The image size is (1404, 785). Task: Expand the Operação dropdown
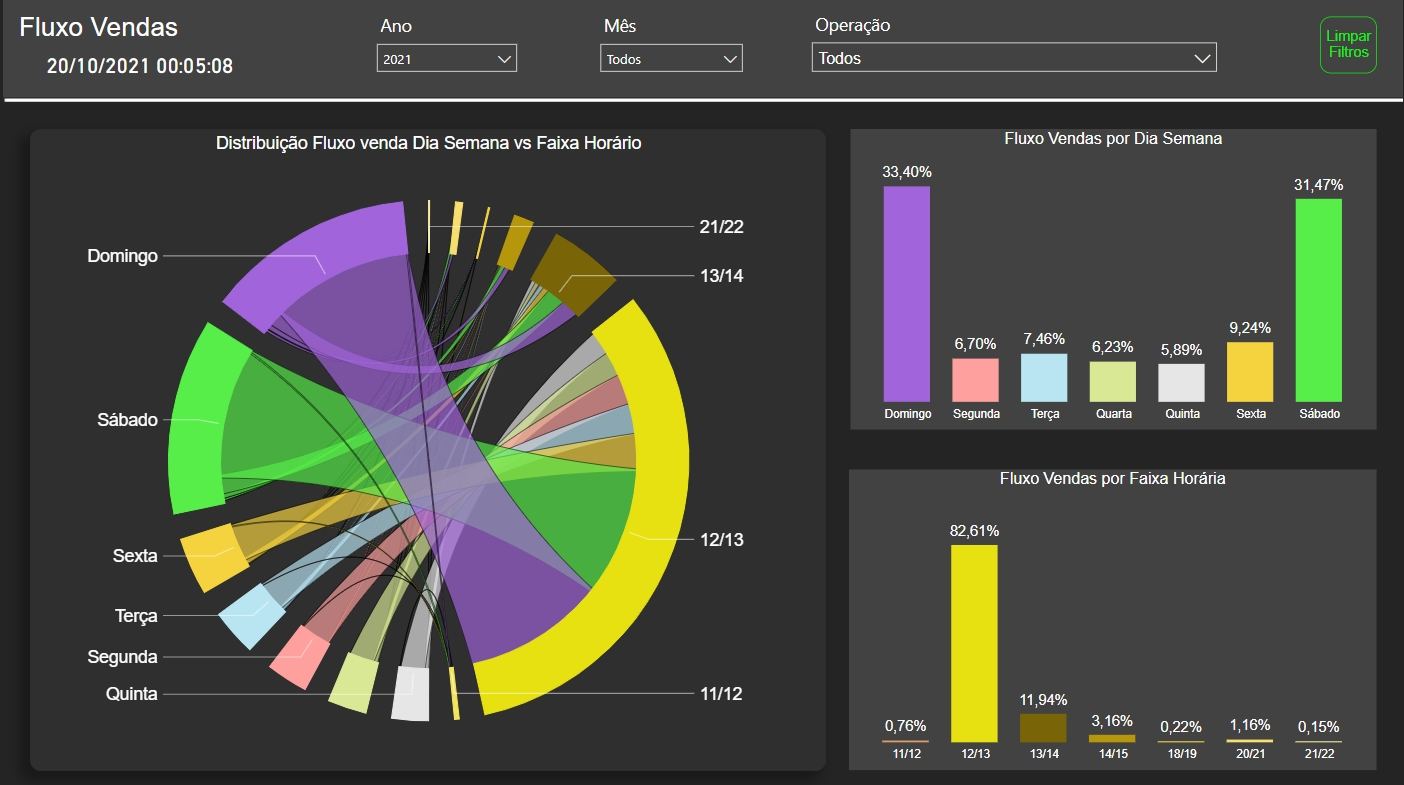tap(1014, 58)
